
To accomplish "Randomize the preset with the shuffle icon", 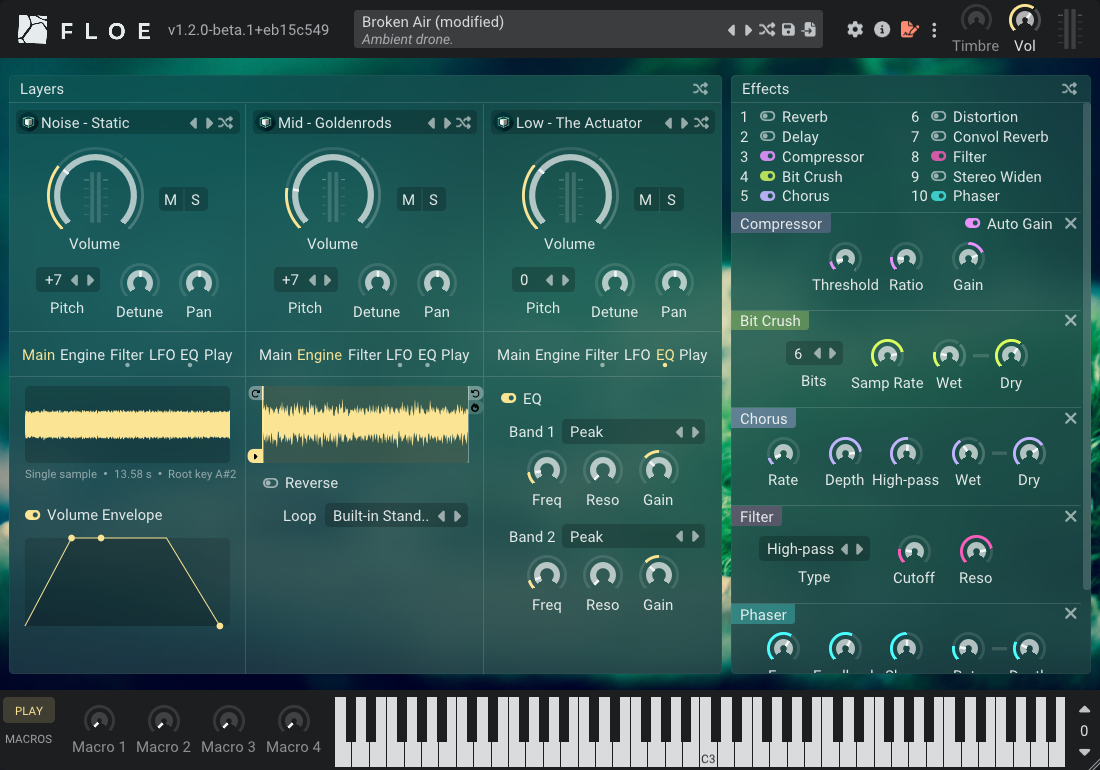I will pos(766,30).
